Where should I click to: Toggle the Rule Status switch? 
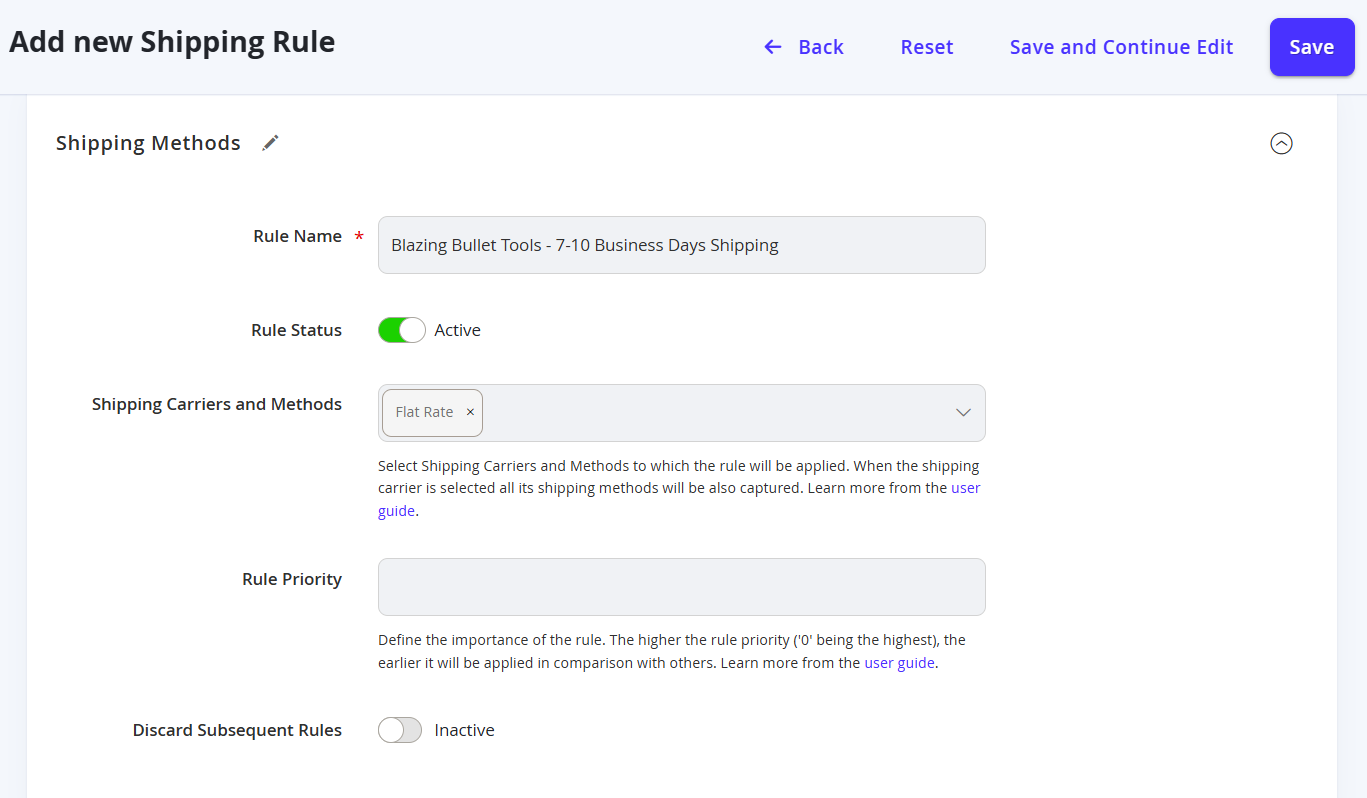tap(402, 330)
